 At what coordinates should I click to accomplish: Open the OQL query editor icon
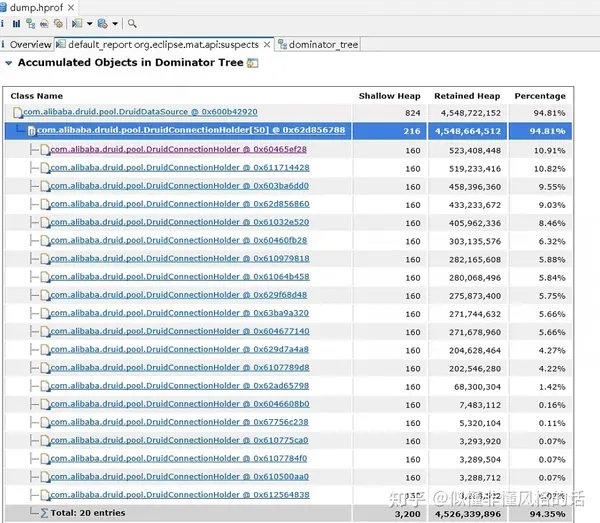44,24
